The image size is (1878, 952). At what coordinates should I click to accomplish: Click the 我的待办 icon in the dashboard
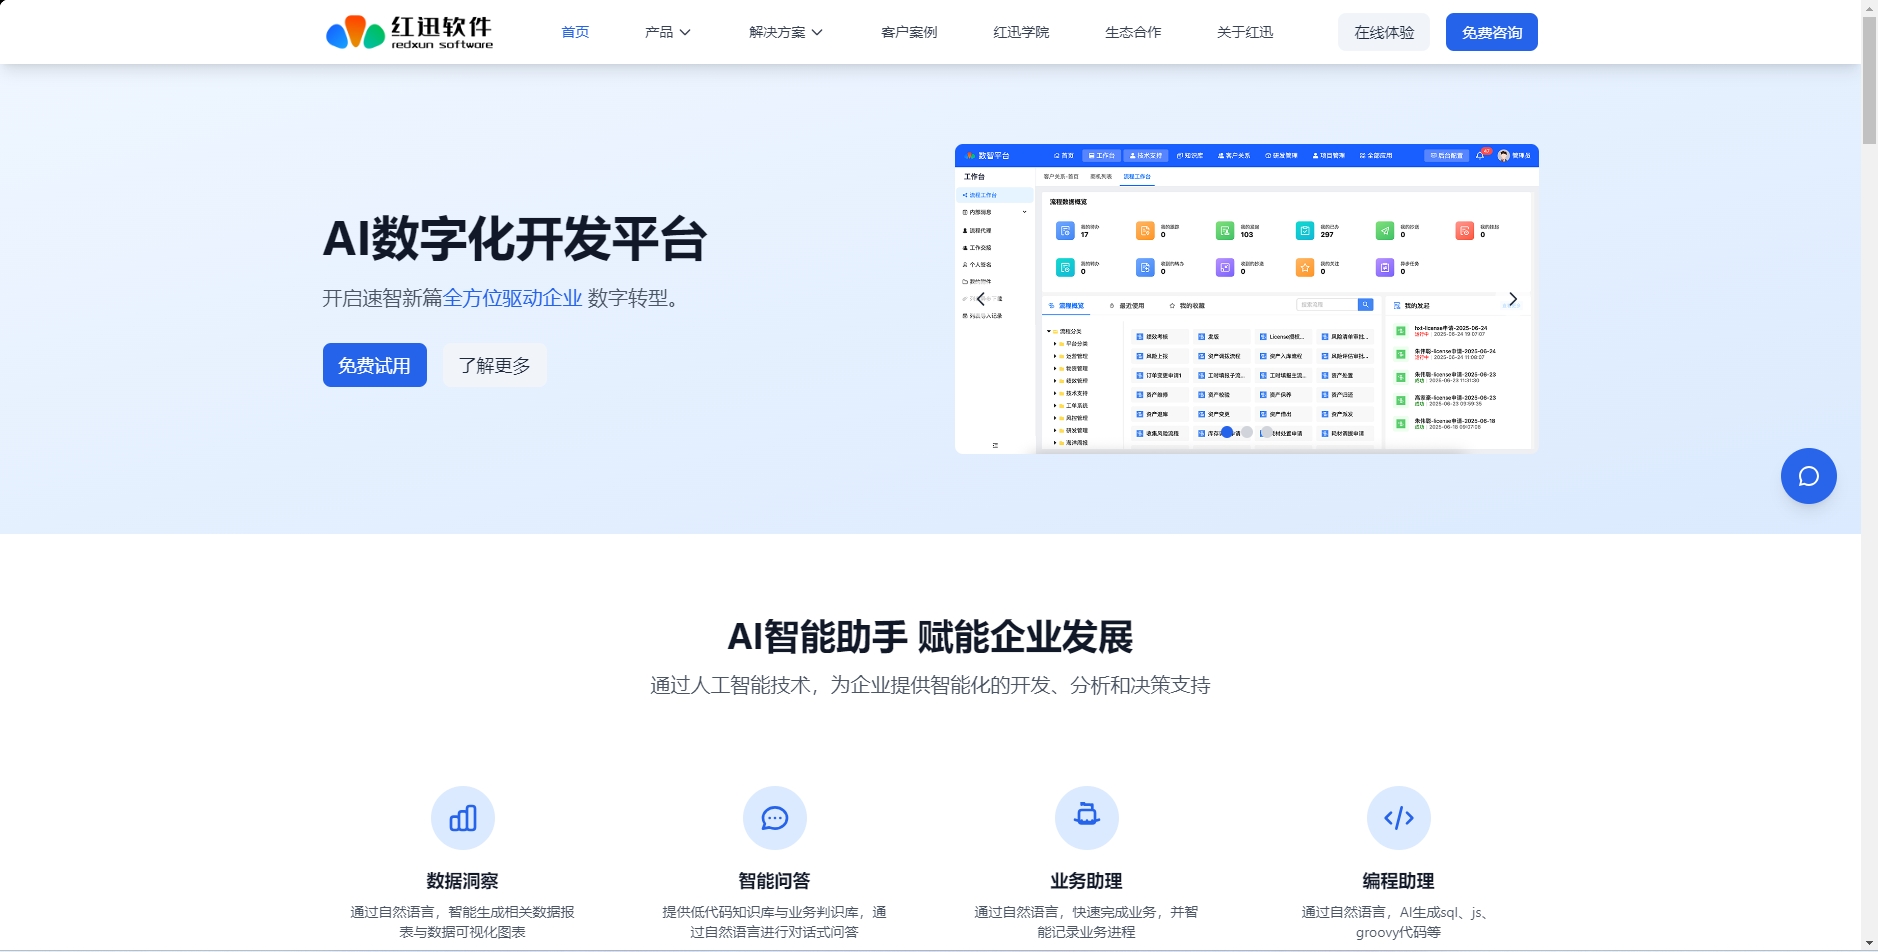tap(1065, 232)
